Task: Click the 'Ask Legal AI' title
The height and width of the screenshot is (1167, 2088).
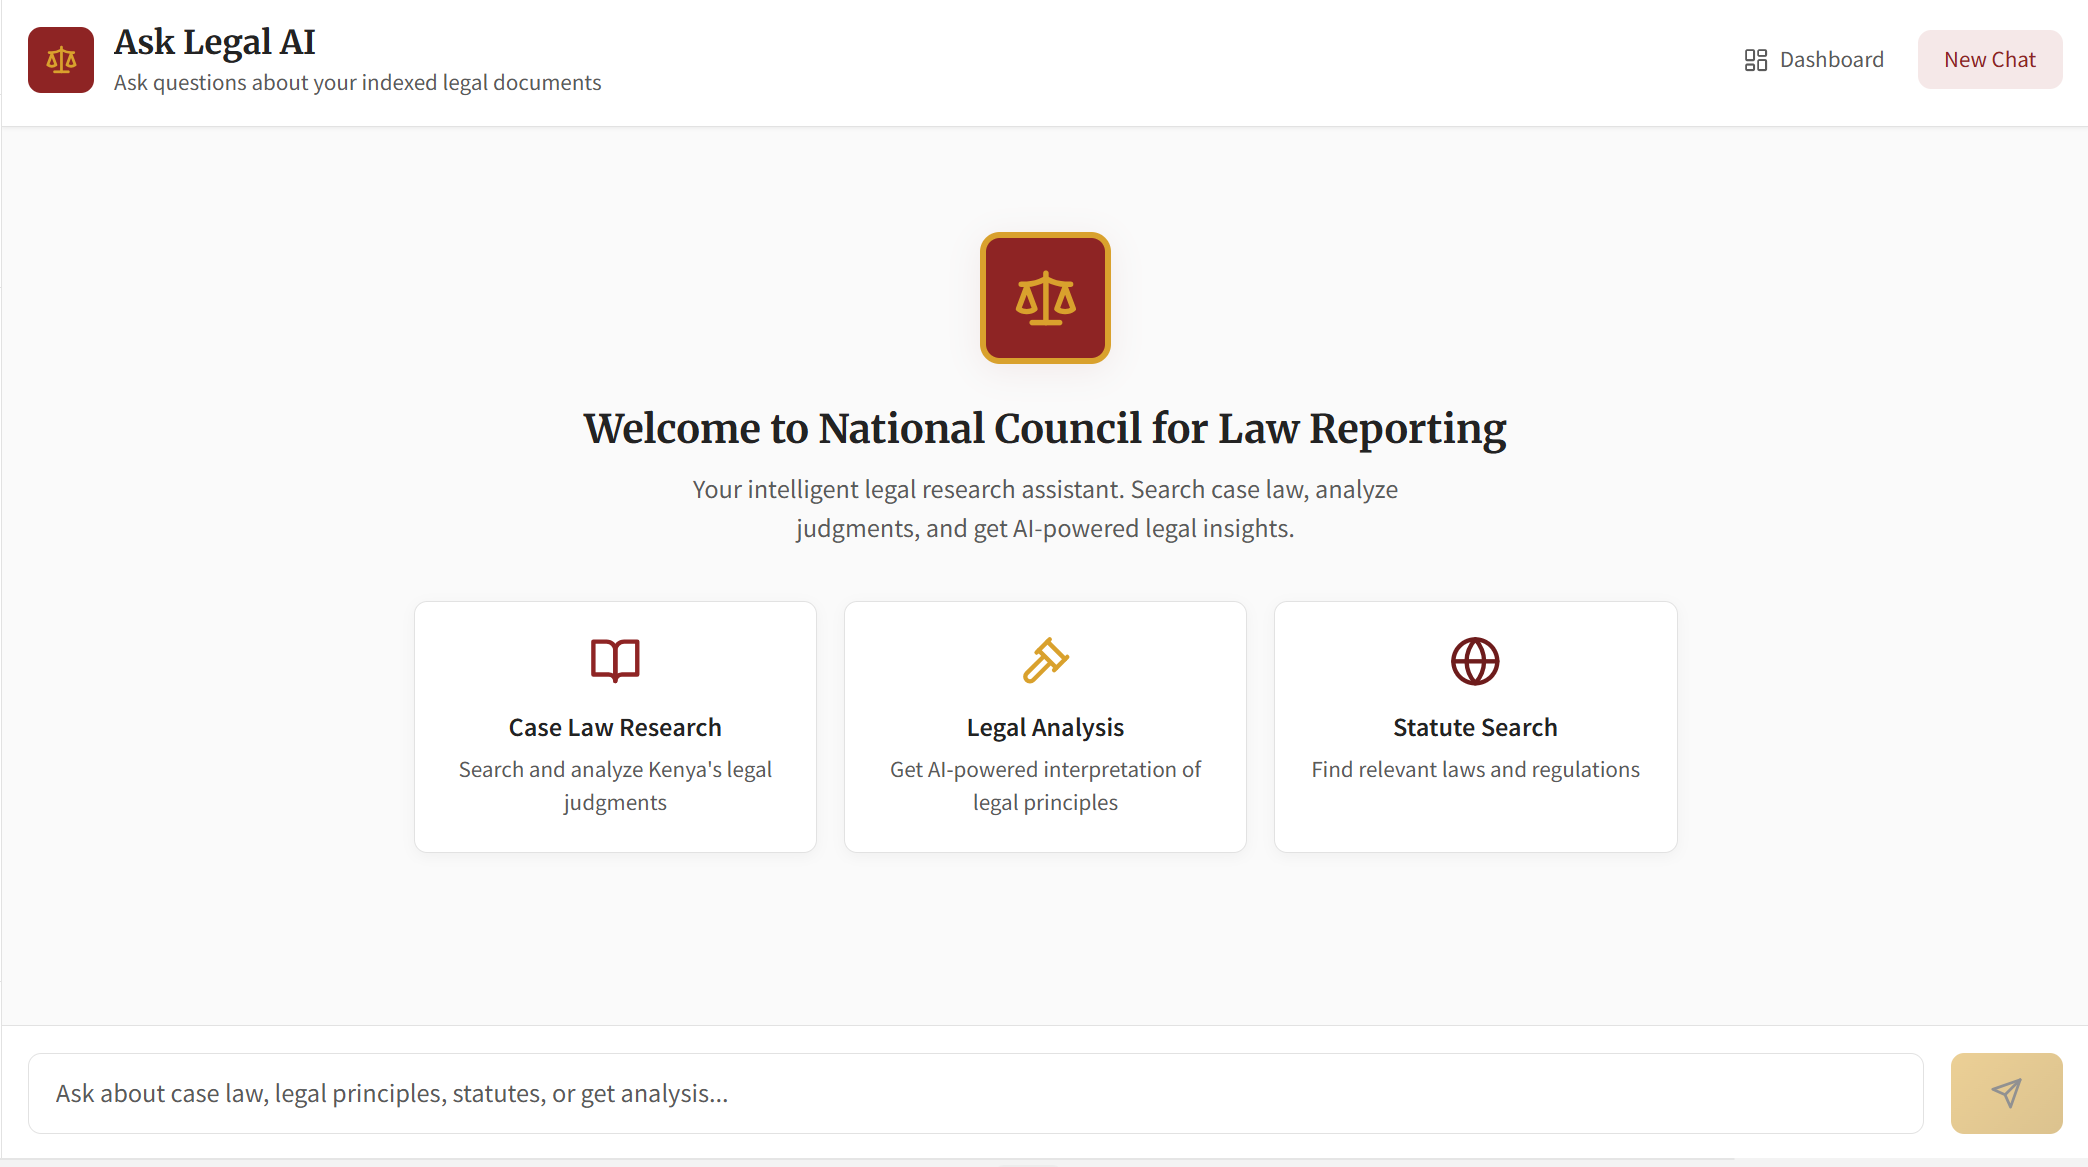Action: click(215, 42)
